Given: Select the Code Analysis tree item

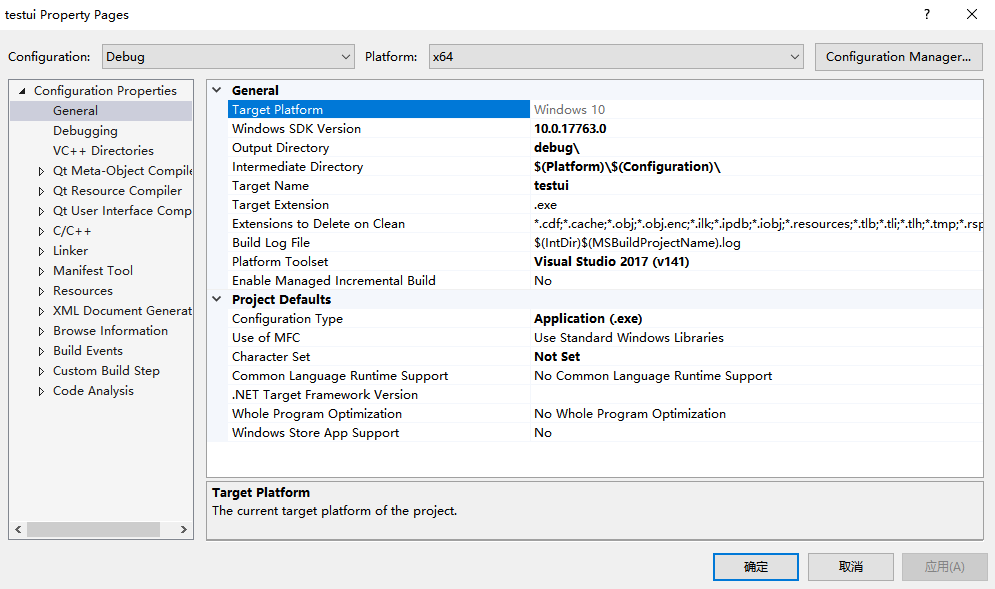Looking at the screenshot, I should tap(93, 390).
